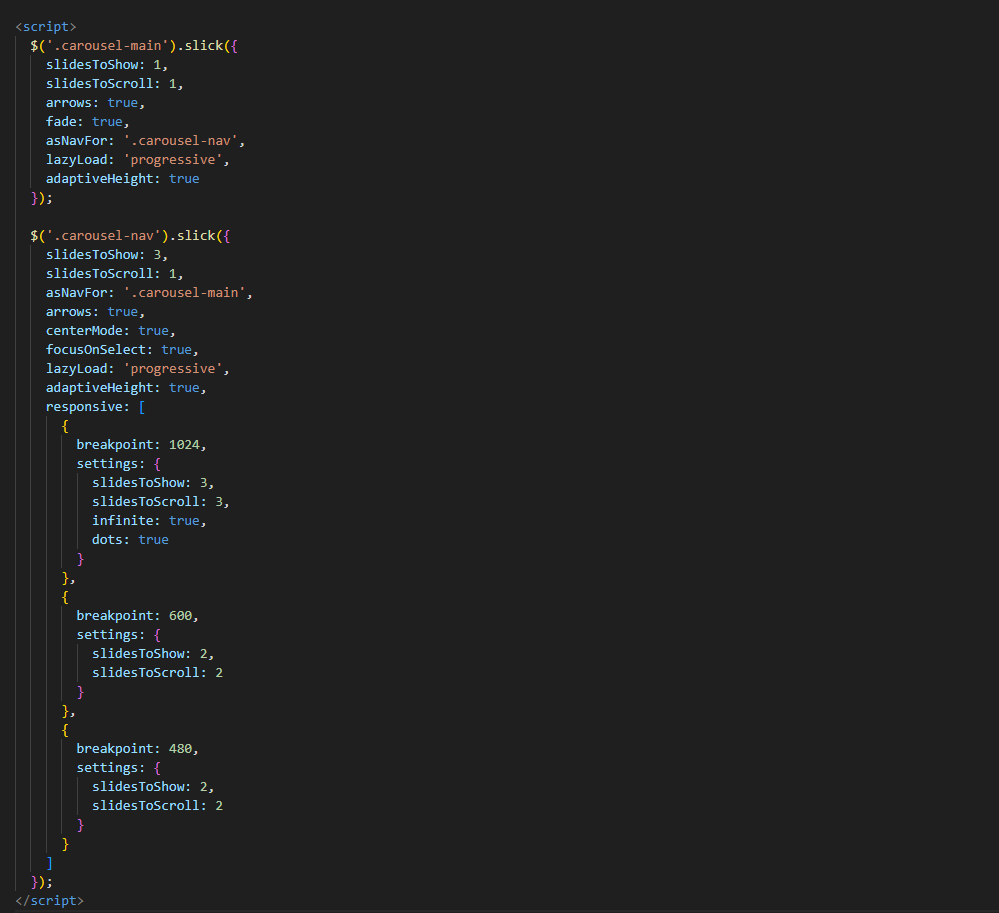Click the true value after focusOnSelect

[x=176, y=350]
